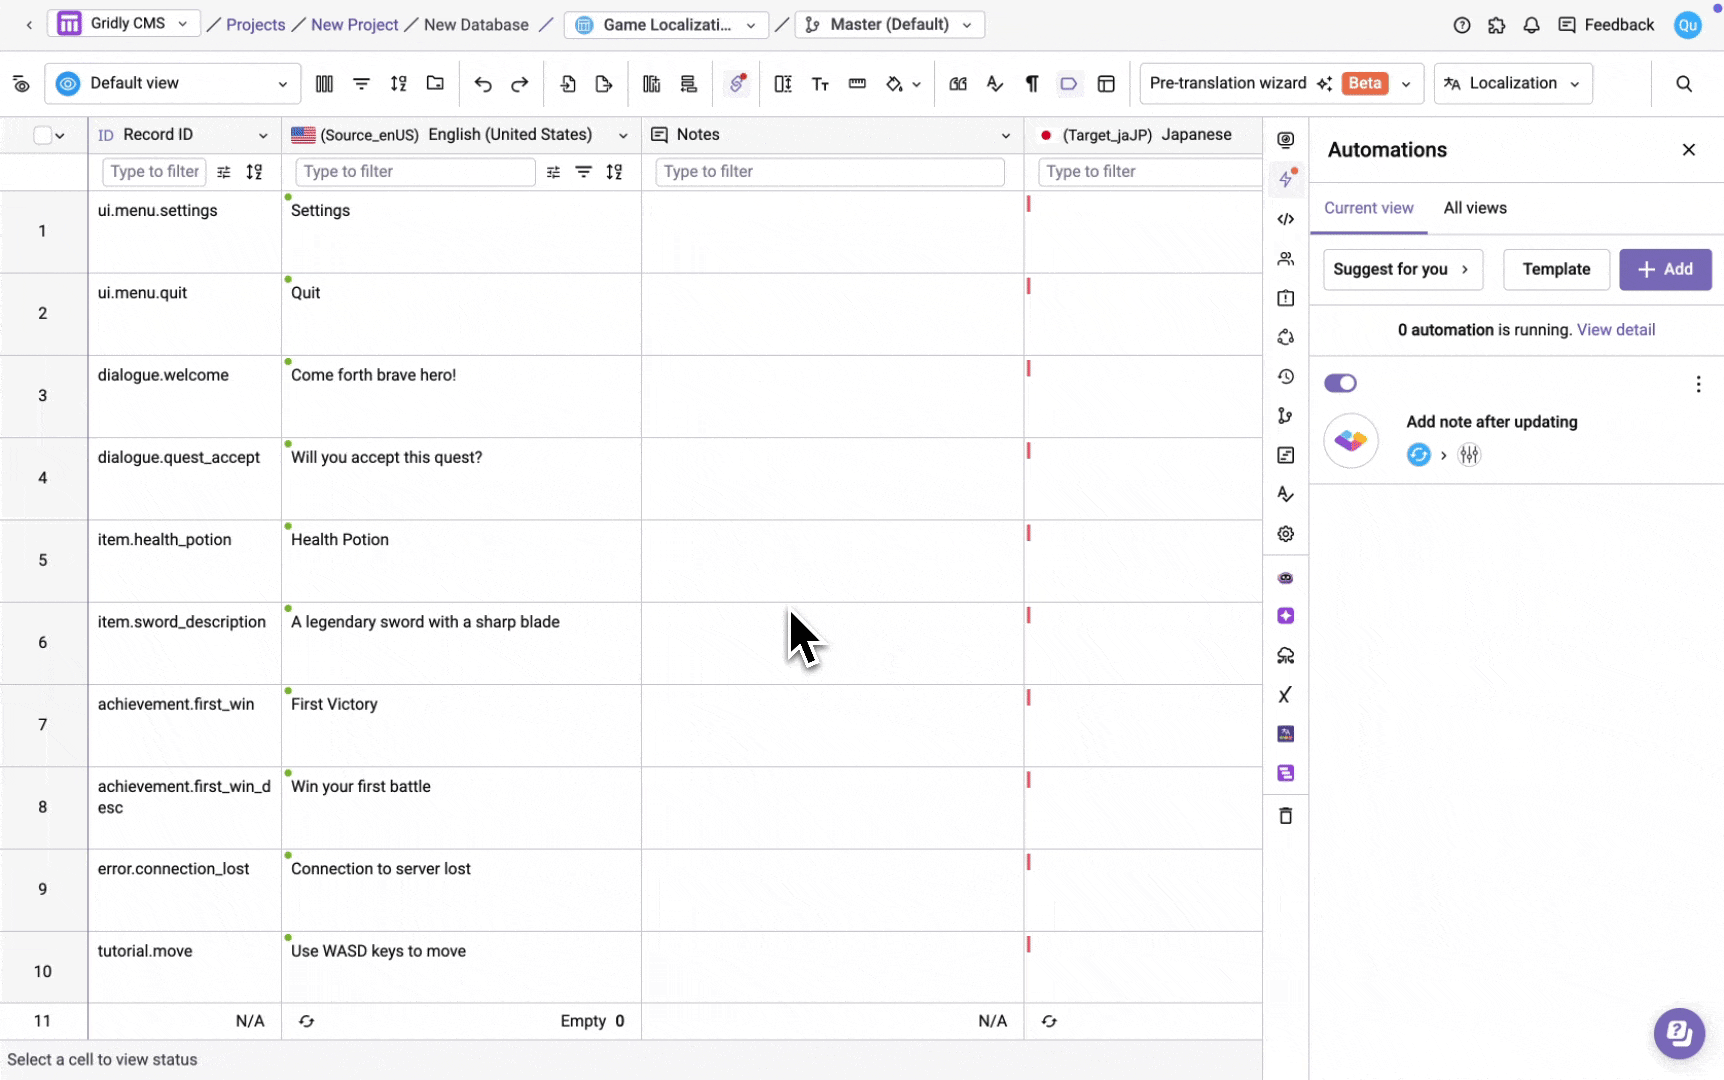Viewport: 1724px width, 1080px height.
Task: Click the text format Tt icon
Action: tap(820, 84)
